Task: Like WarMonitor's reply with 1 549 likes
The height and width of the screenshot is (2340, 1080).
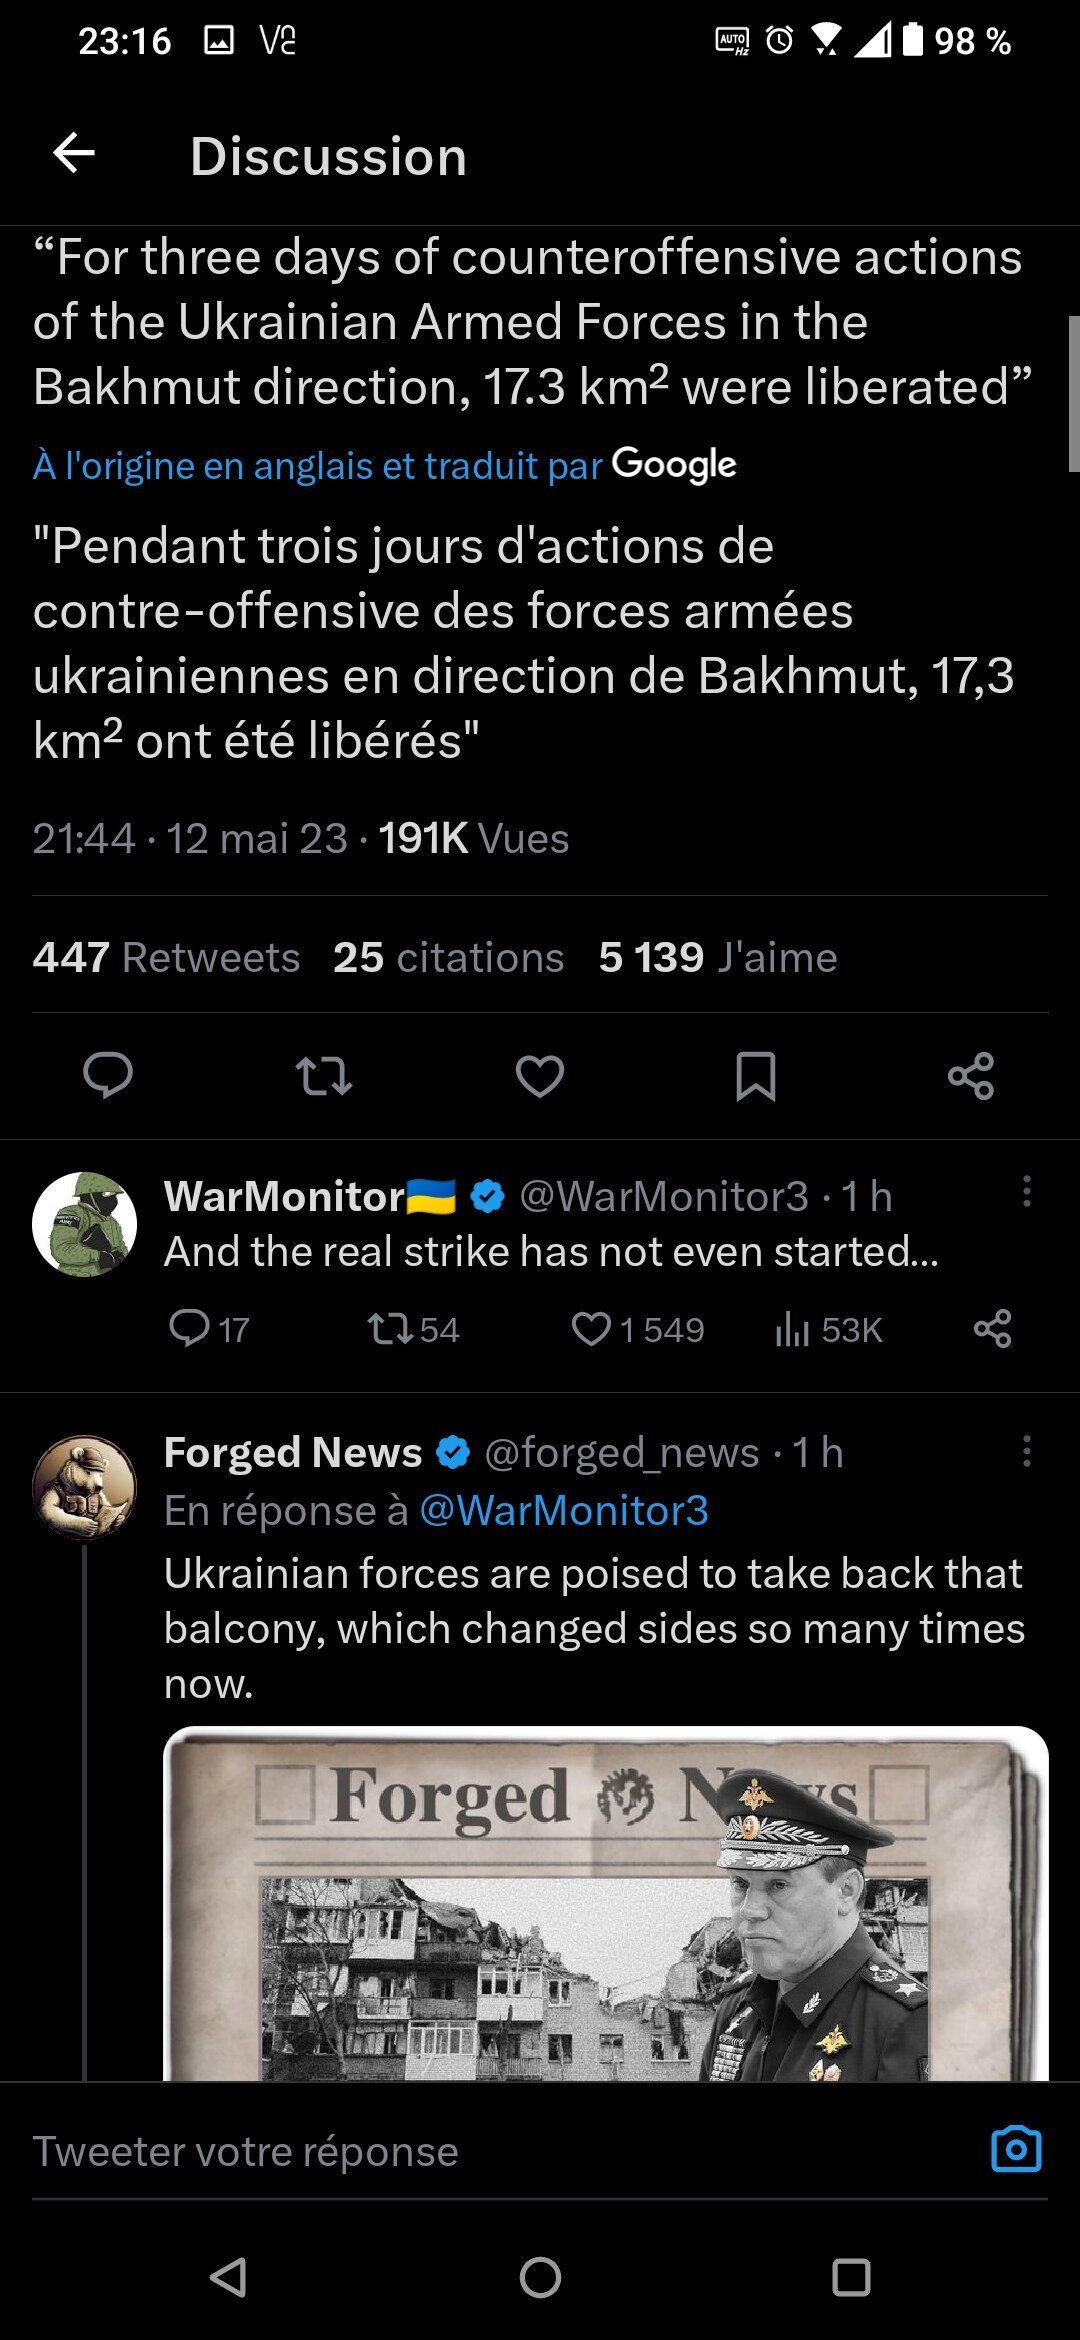Action: coord(592,1329)
